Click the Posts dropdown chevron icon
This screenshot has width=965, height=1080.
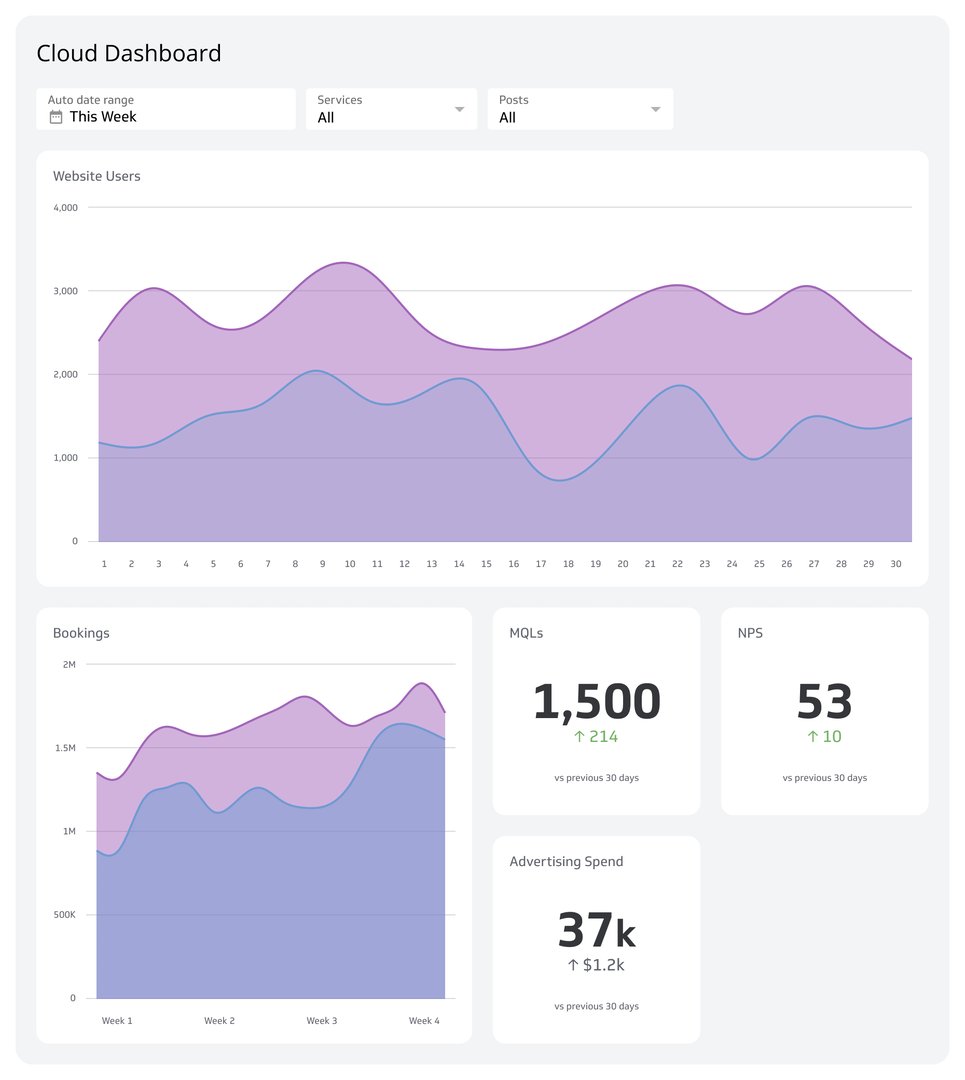pos(656,109)
